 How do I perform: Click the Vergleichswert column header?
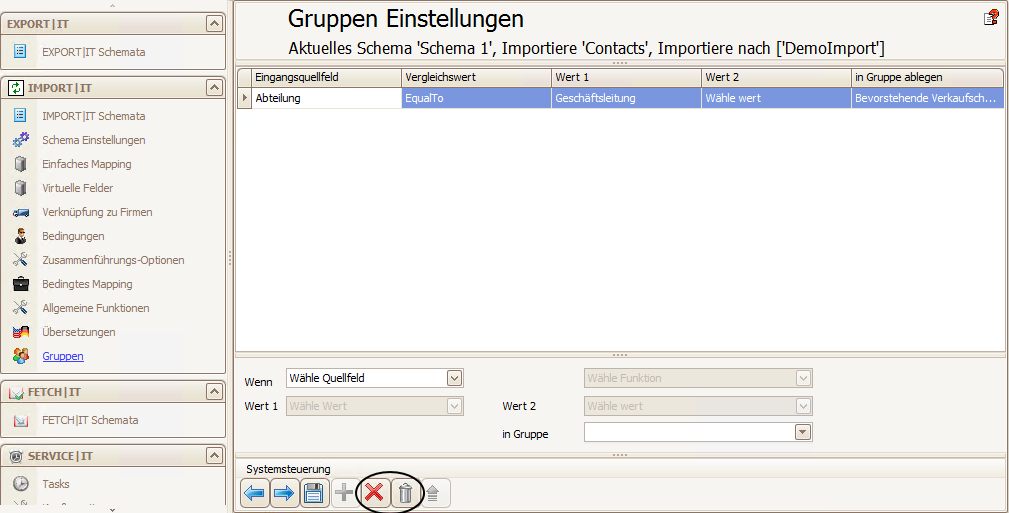tap(476, 77)
